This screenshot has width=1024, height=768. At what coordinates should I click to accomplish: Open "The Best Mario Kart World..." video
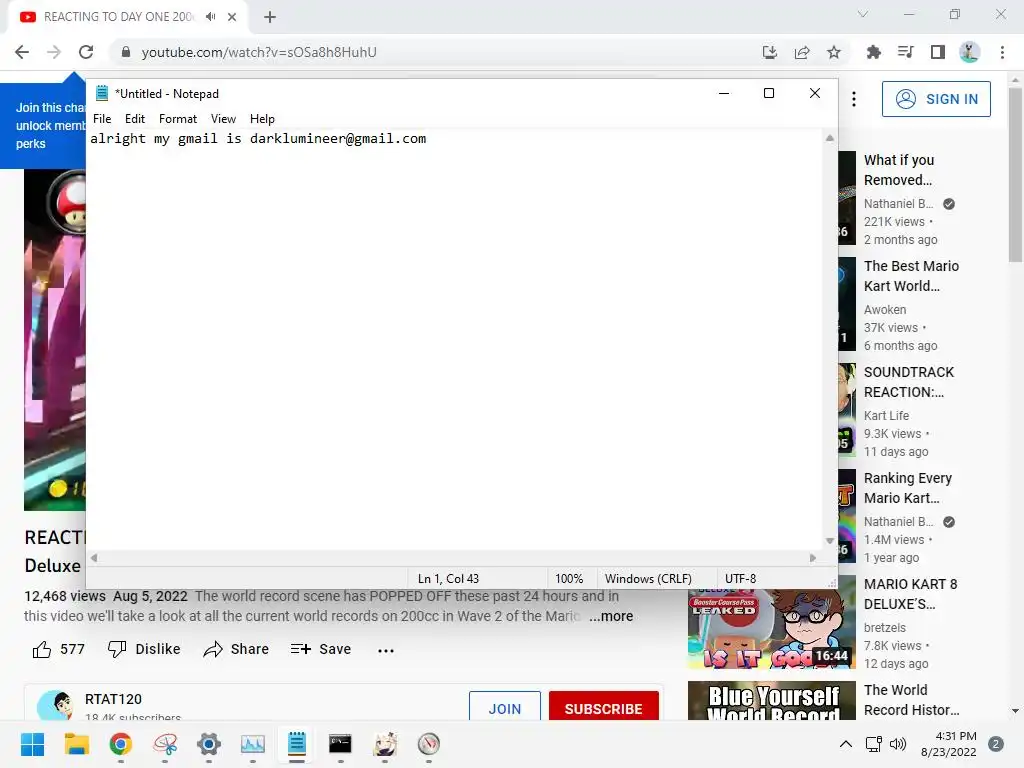coord(911,276)
